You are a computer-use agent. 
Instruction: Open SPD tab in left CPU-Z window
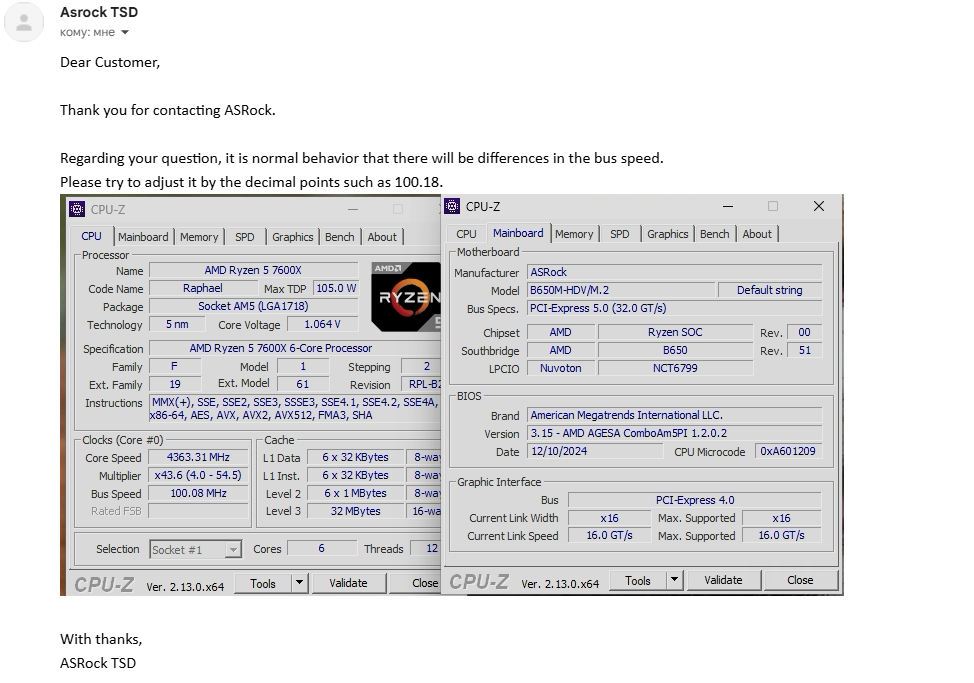pyautogui.click(x=245, y=237)
